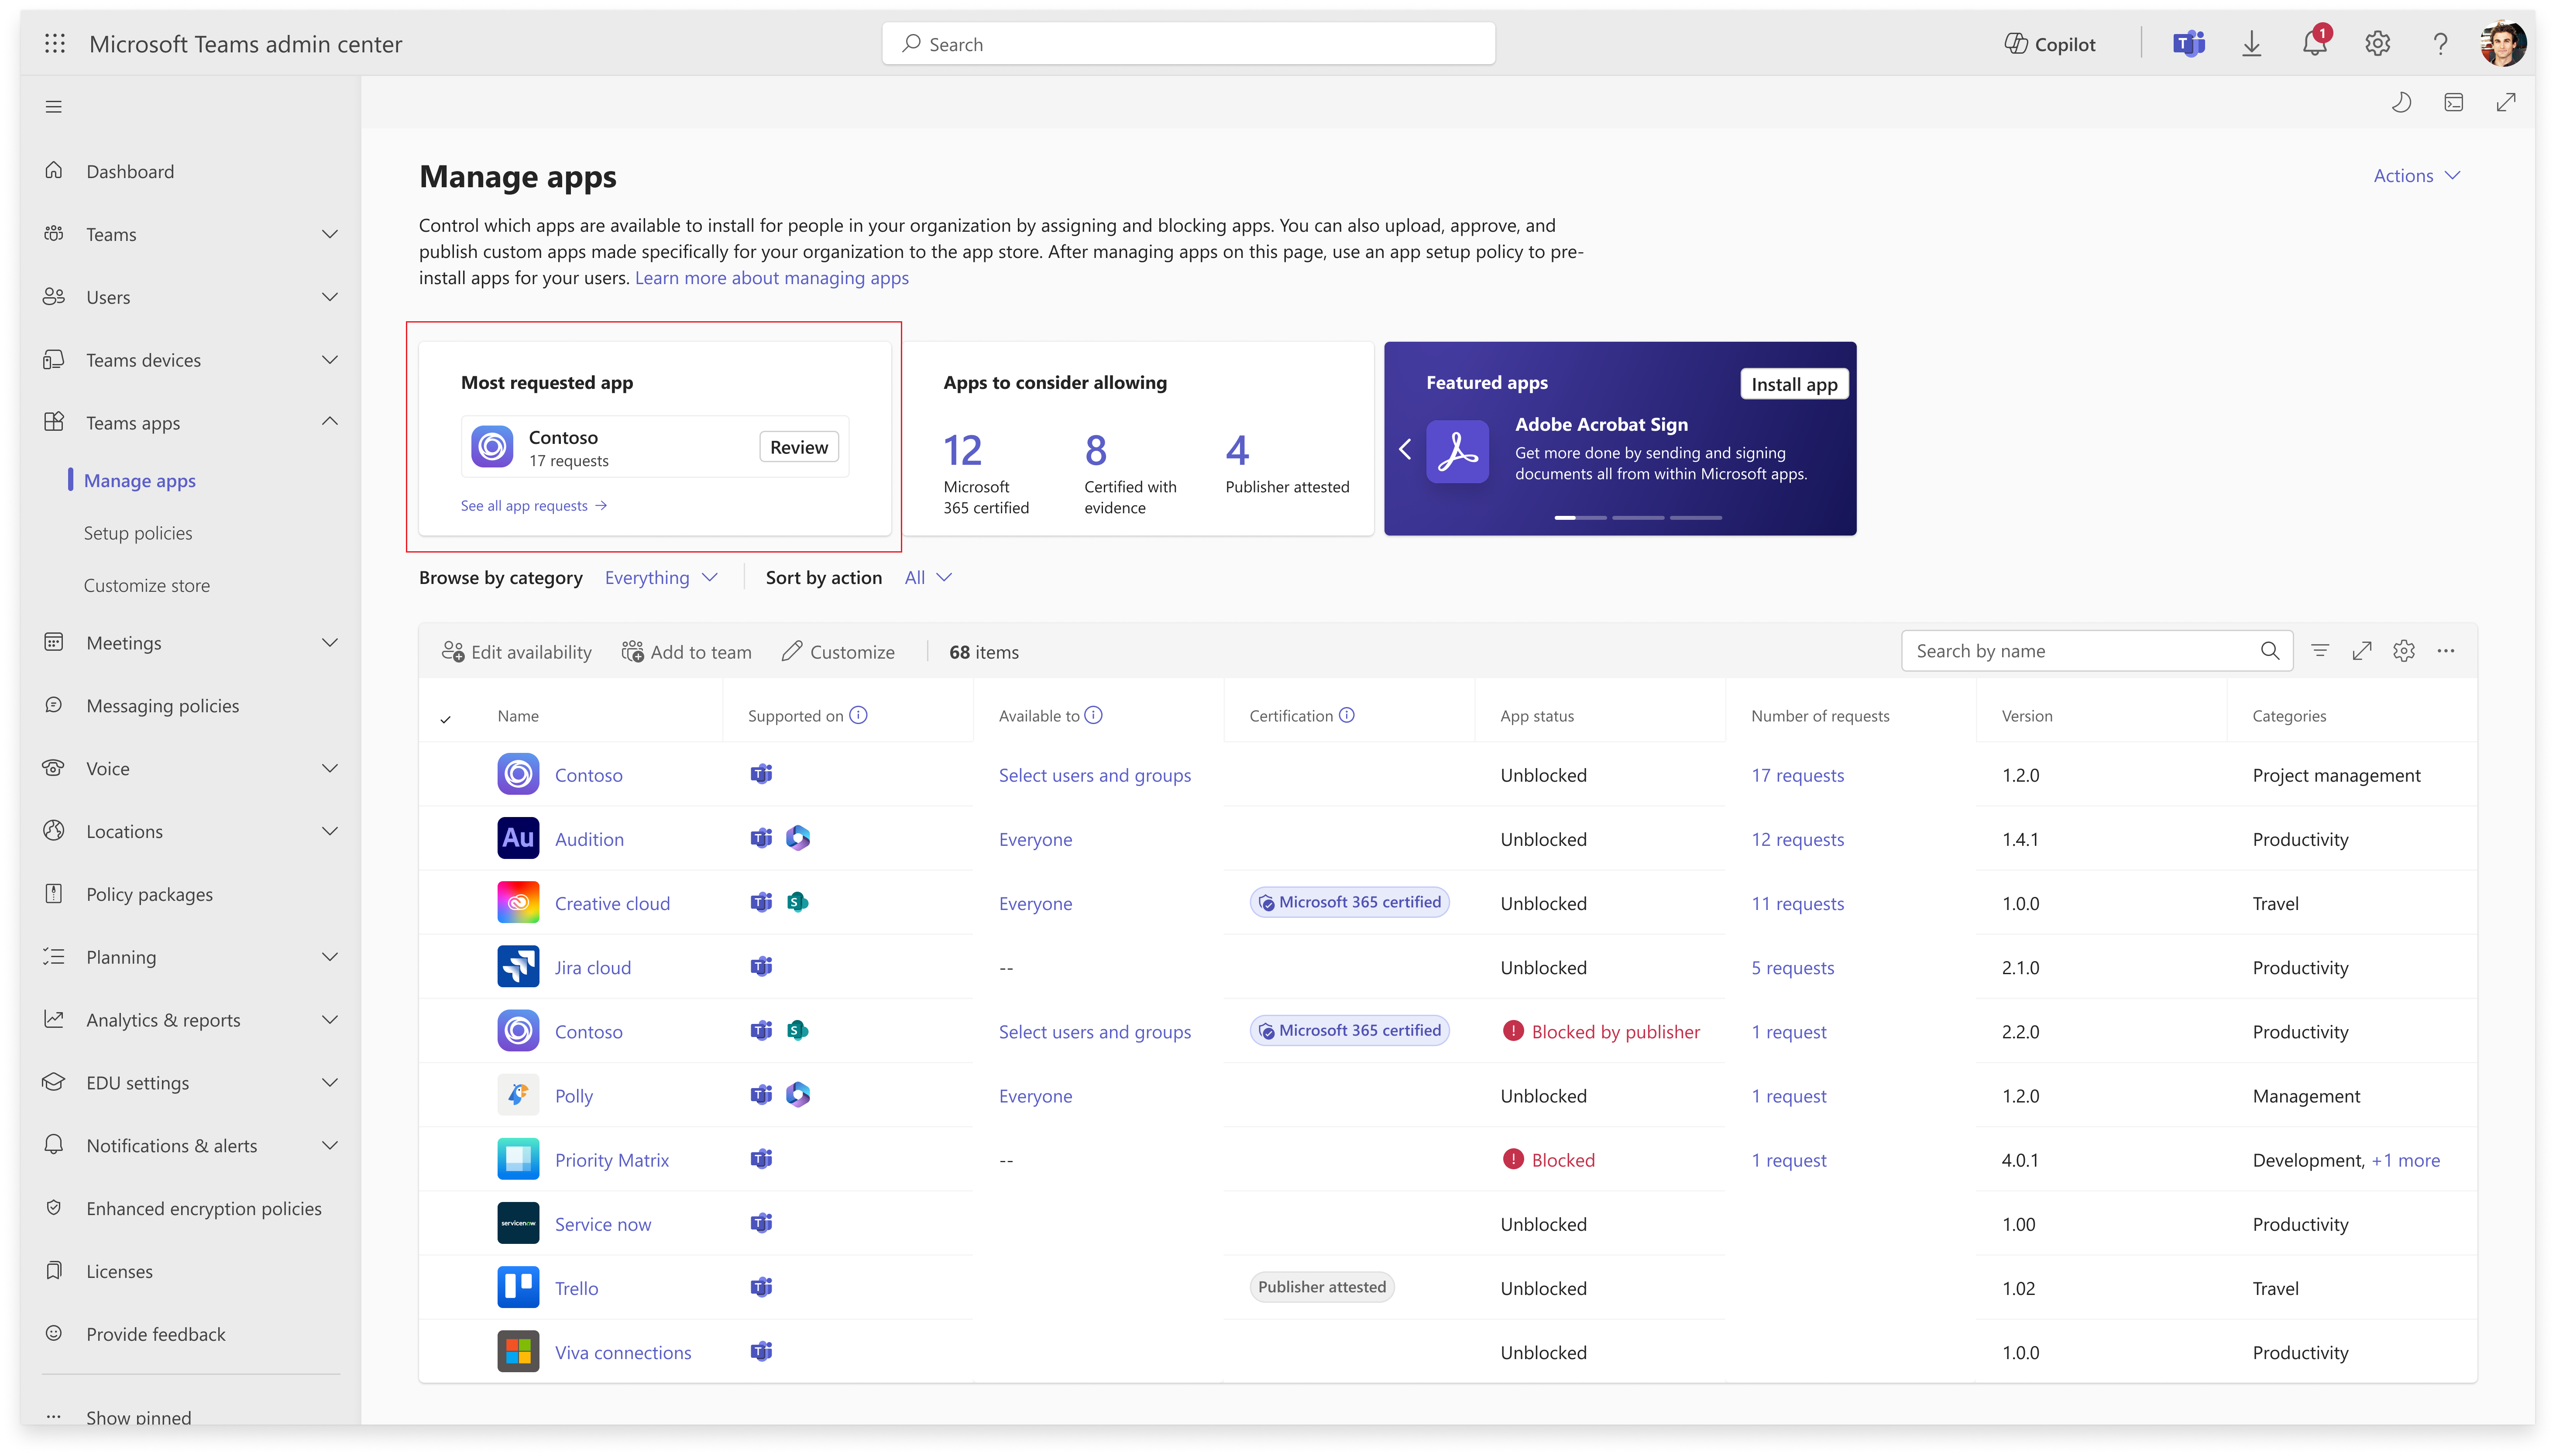Expand Teams devices section
Image resolution: width=2556 pixels, height=1456 pixels.
coord(330,359)
